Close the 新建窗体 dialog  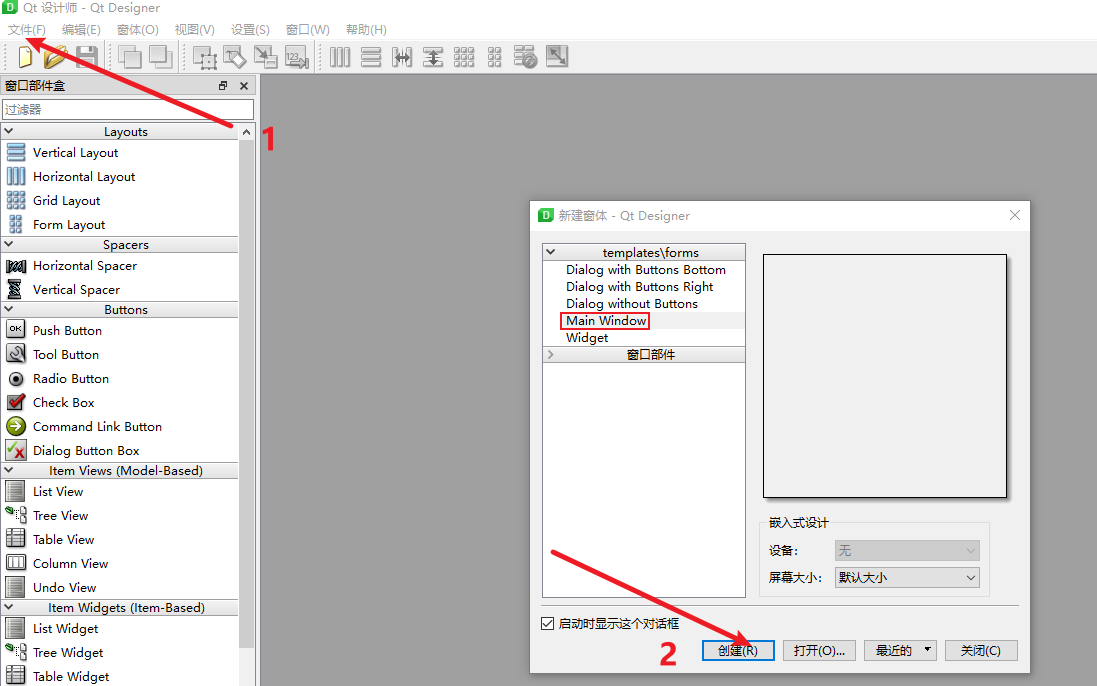coord(1014,215)
